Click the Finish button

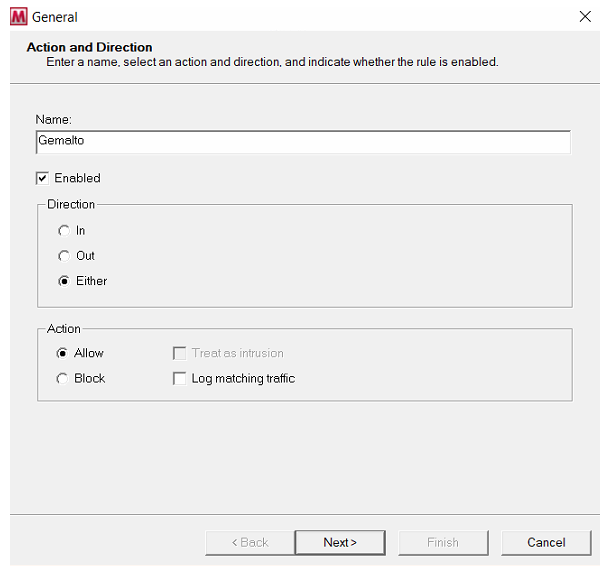click(442, 542)
